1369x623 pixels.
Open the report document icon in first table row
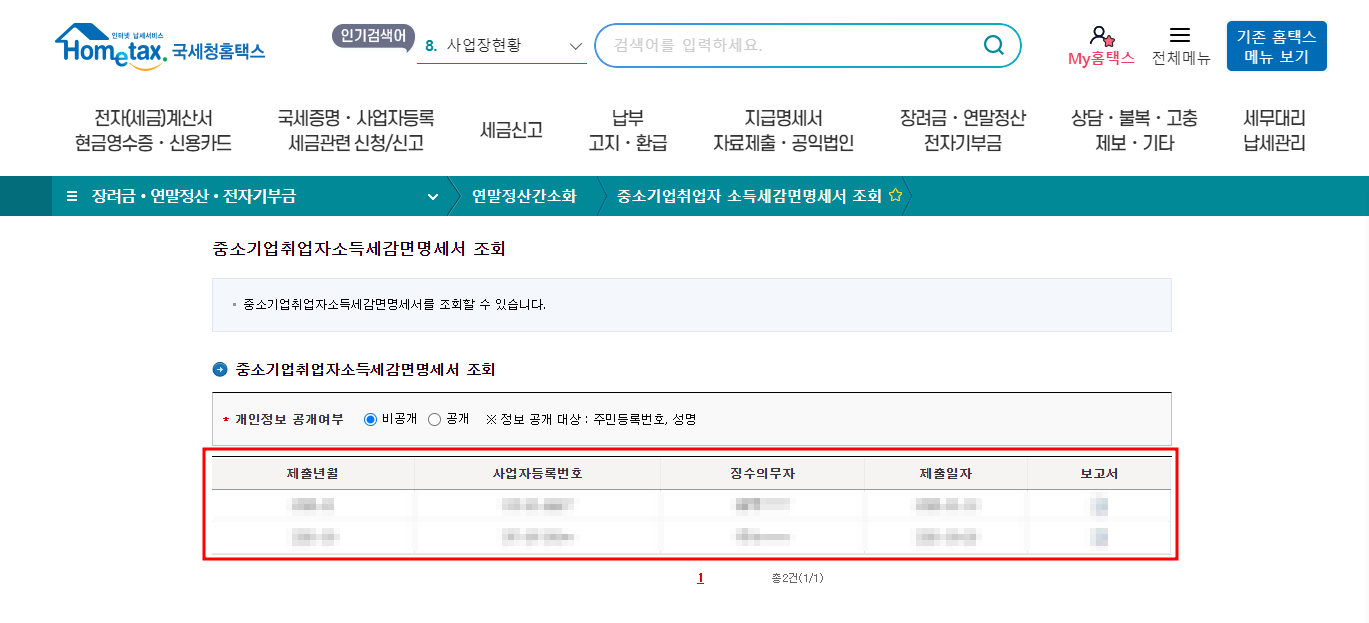1101,504
